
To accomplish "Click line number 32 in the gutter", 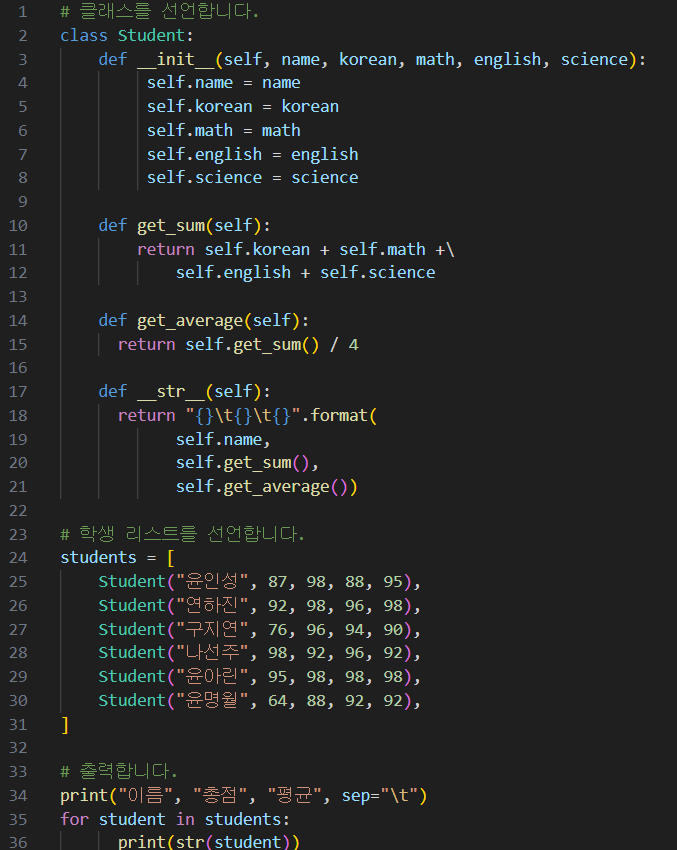I will (x=18, y=748).
